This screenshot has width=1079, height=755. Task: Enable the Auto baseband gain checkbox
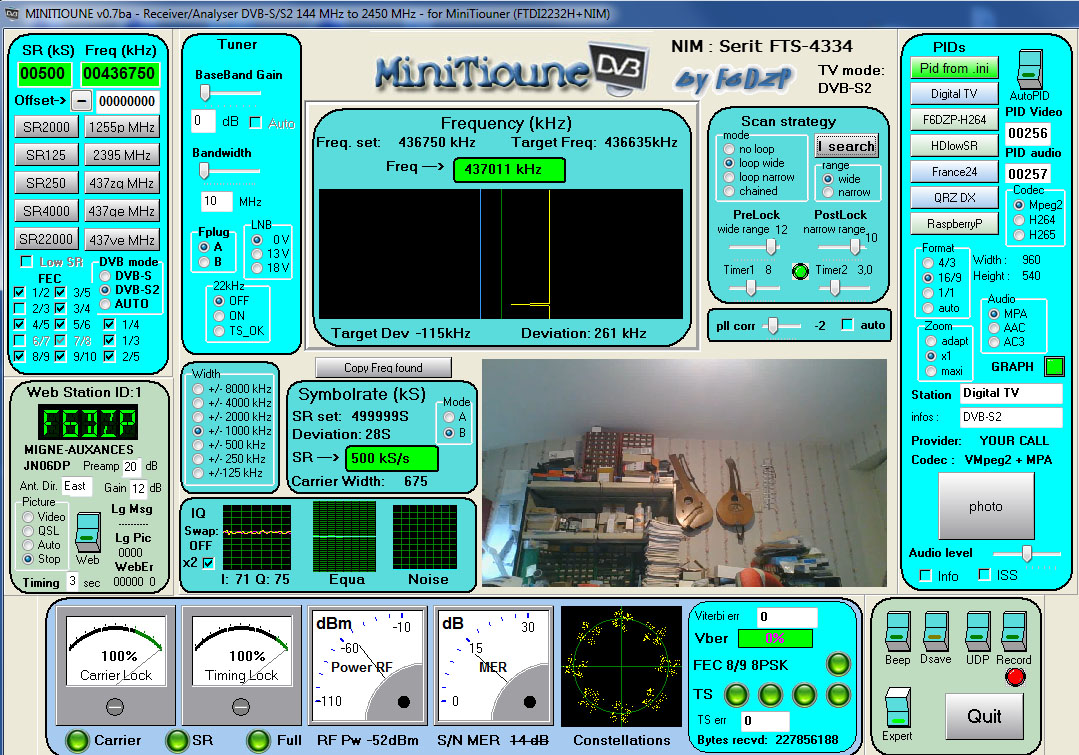(256, 123)
